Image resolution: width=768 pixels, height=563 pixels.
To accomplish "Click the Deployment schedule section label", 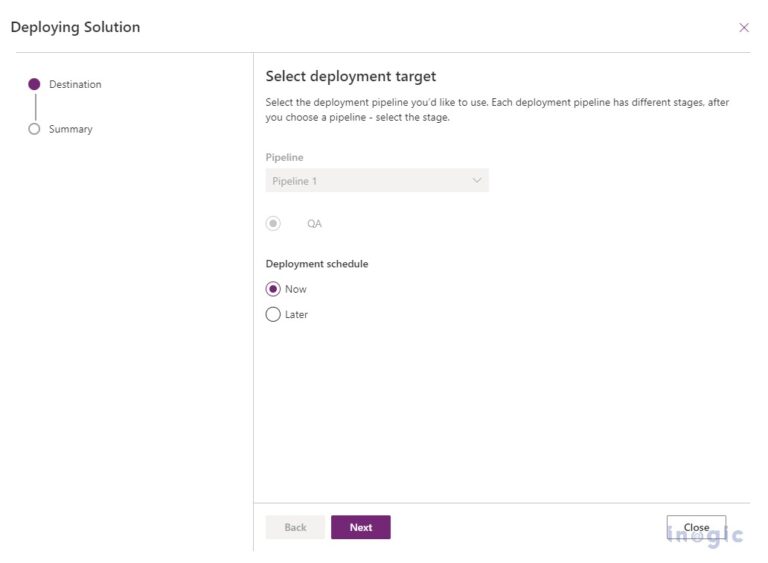I will [x=317, y=264].
